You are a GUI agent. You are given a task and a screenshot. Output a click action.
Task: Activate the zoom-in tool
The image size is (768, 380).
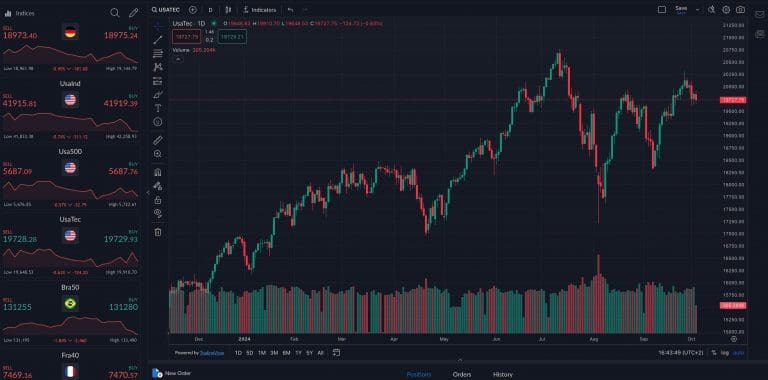(x=158, y=154)
